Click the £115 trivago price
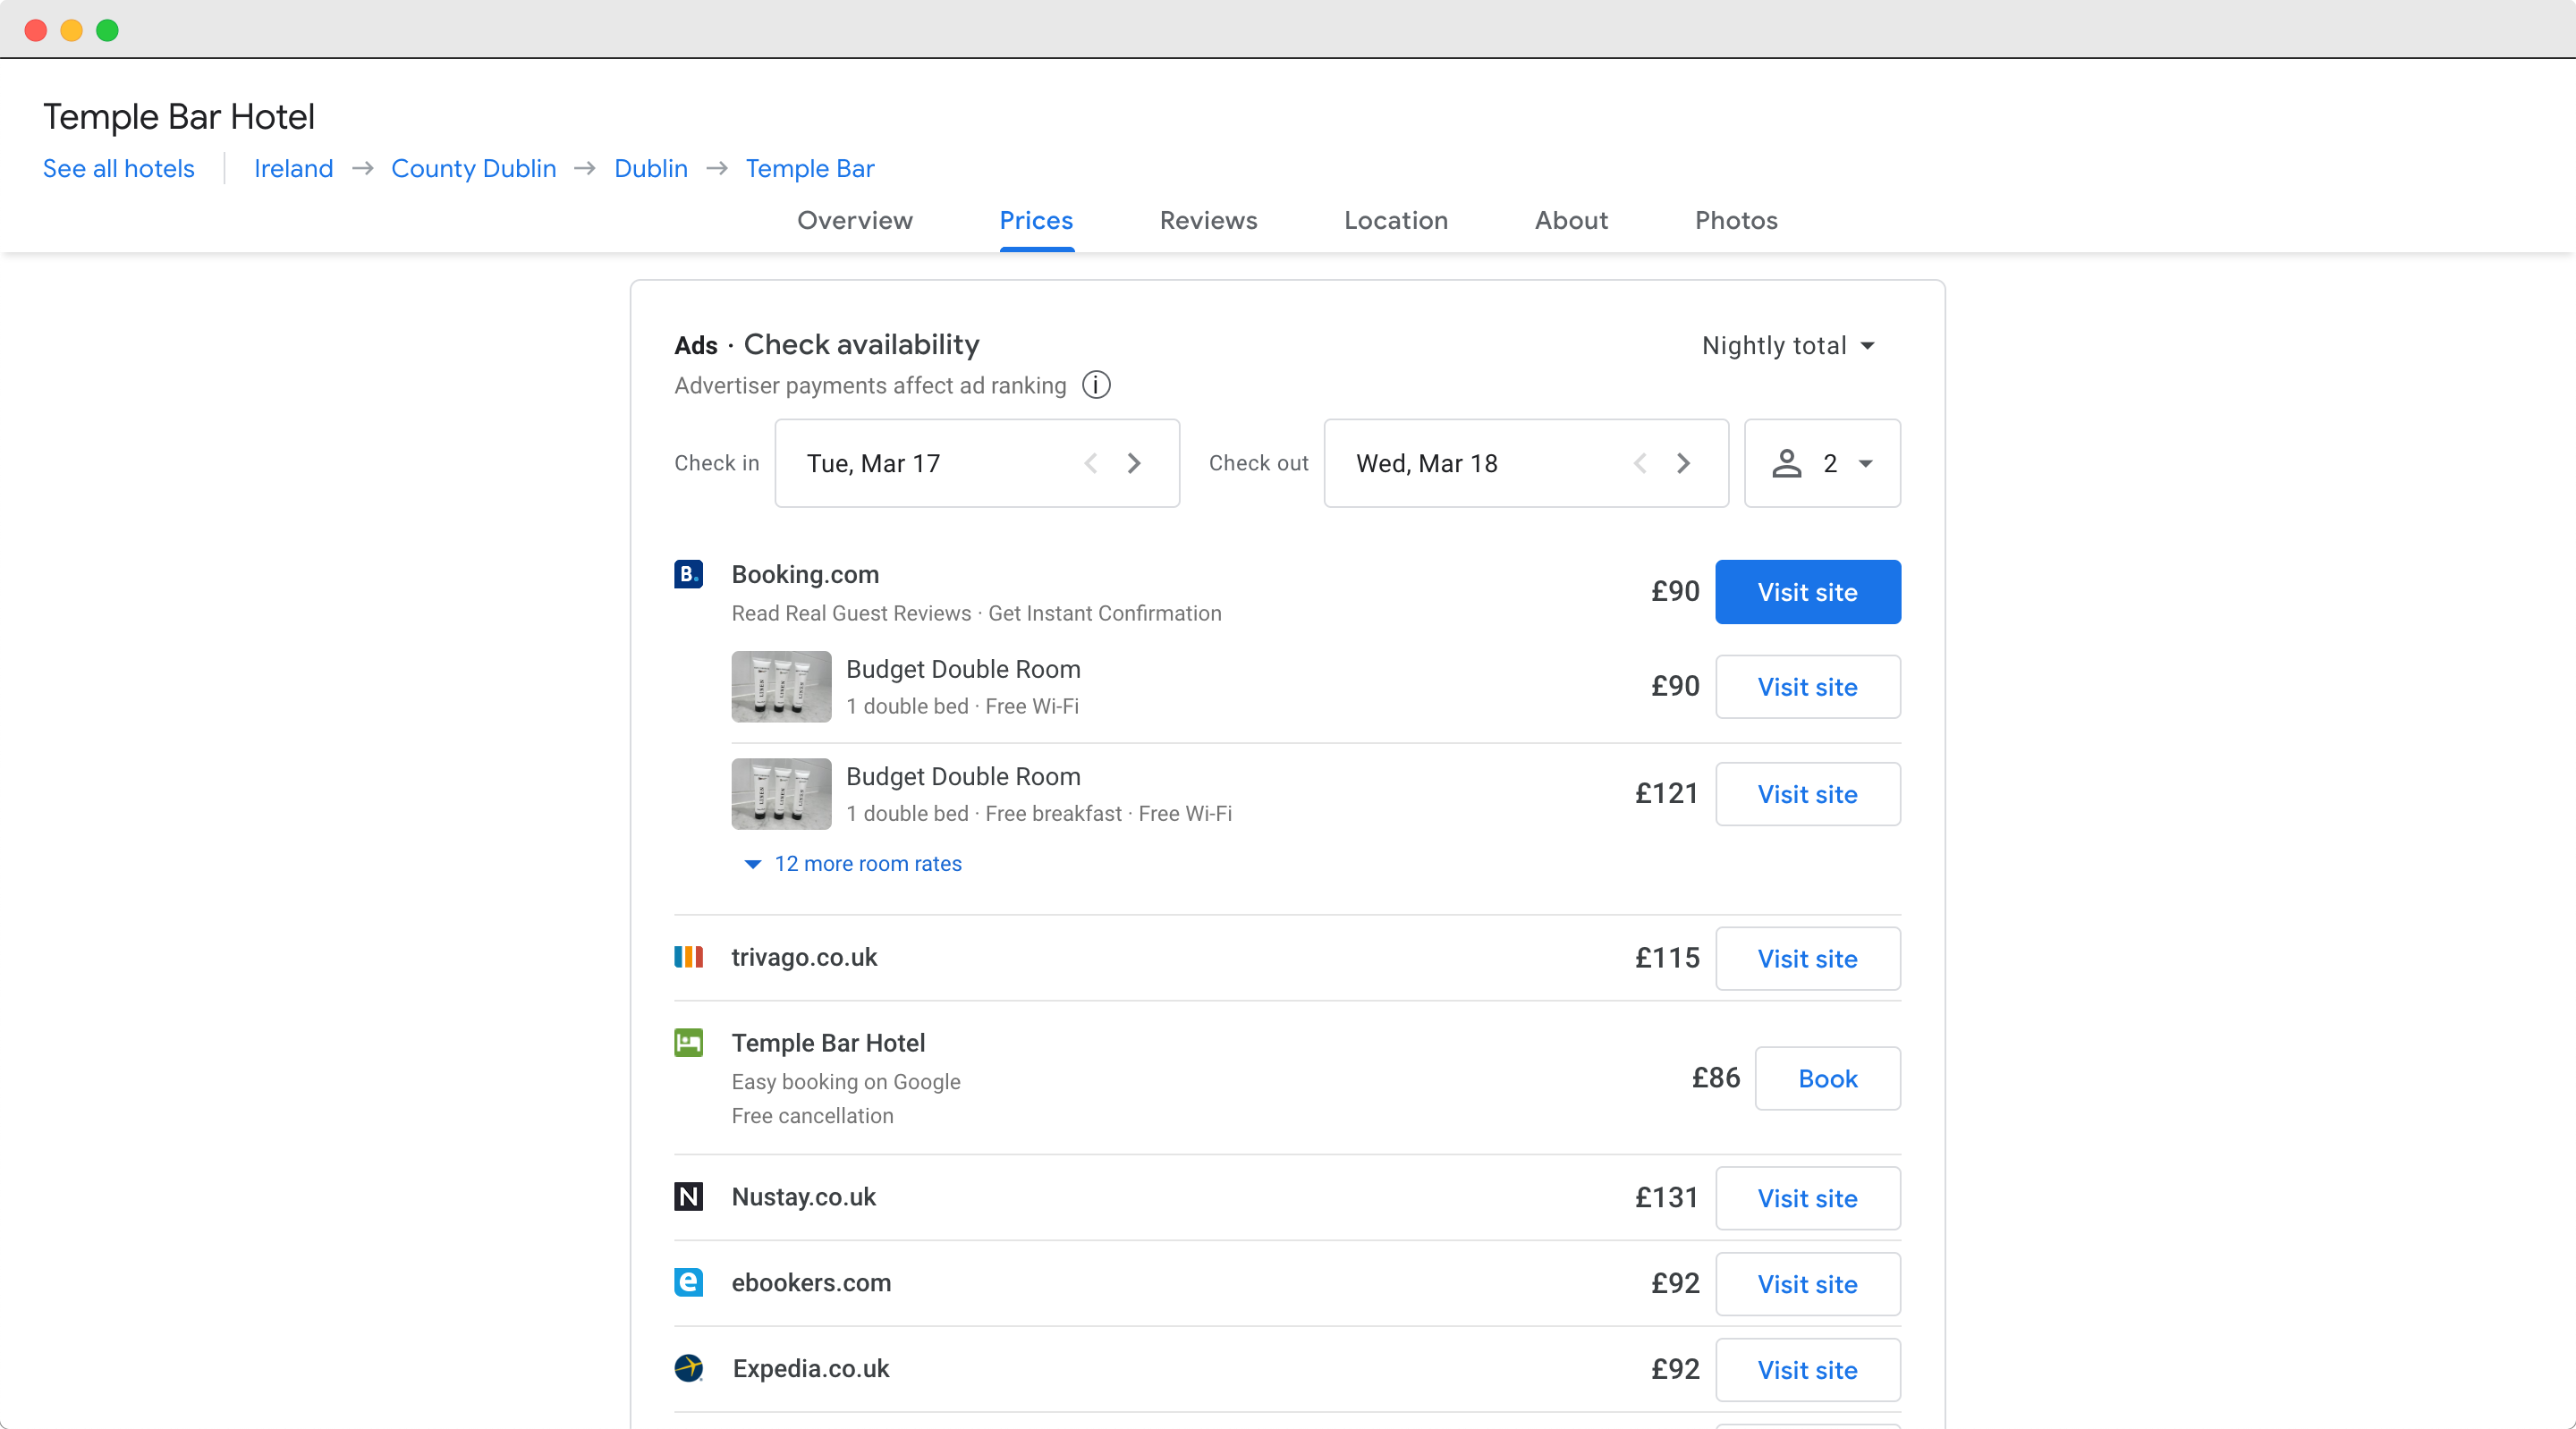Screen dimensions: 2576x1429 pyautogui.click(x=1667, y=958)
